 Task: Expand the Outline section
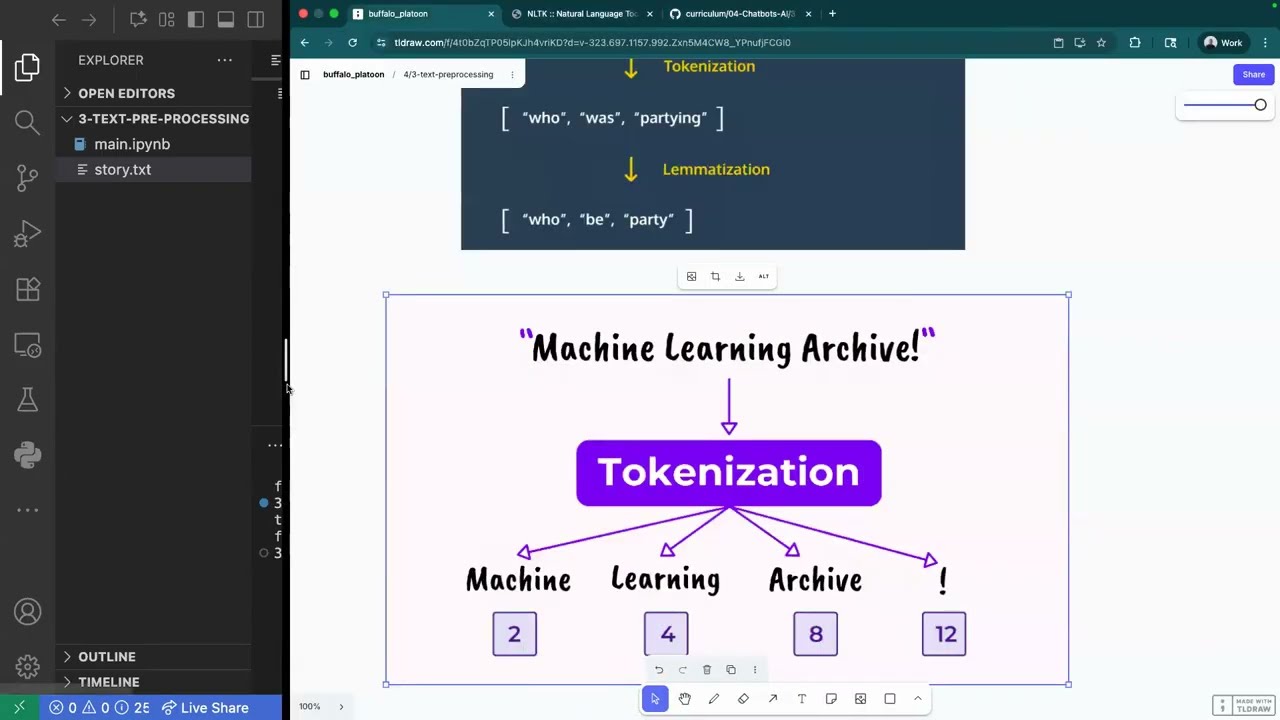tap(106, 657)
